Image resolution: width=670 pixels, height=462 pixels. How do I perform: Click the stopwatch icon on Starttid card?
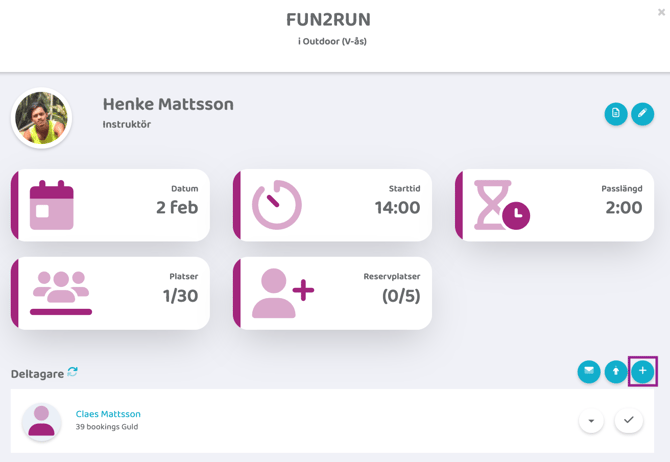point(277,205)
